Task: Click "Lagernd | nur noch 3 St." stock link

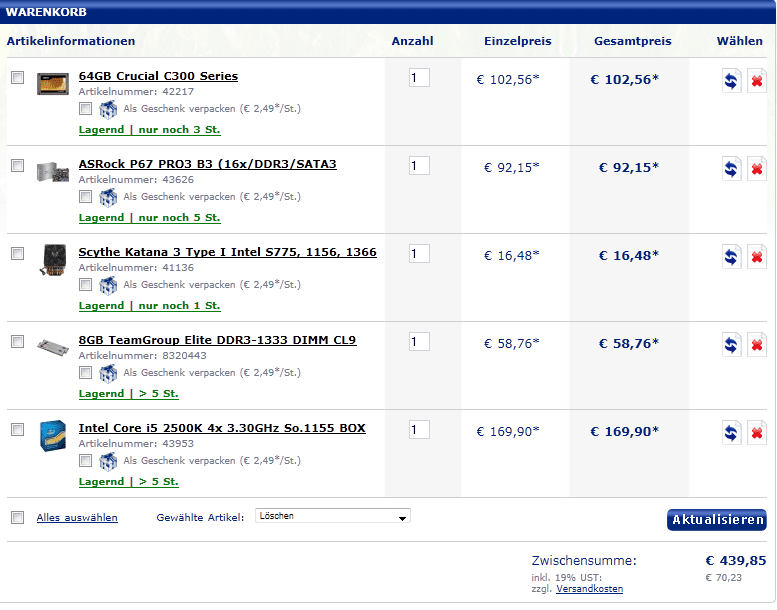Action: (x=150, y=130)
